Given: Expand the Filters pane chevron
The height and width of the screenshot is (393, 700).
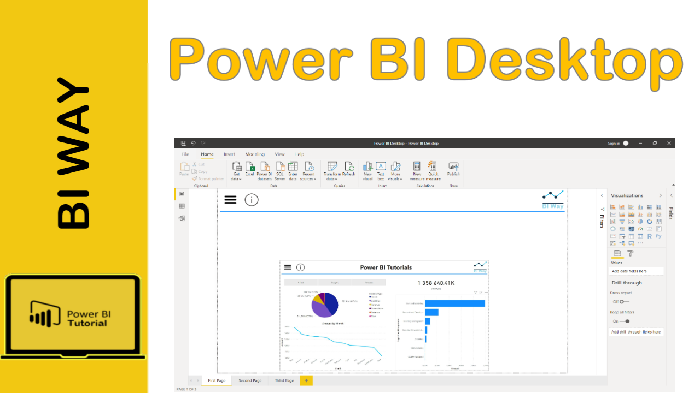Looking at the screenshot, I should click(x=602, y=196).
